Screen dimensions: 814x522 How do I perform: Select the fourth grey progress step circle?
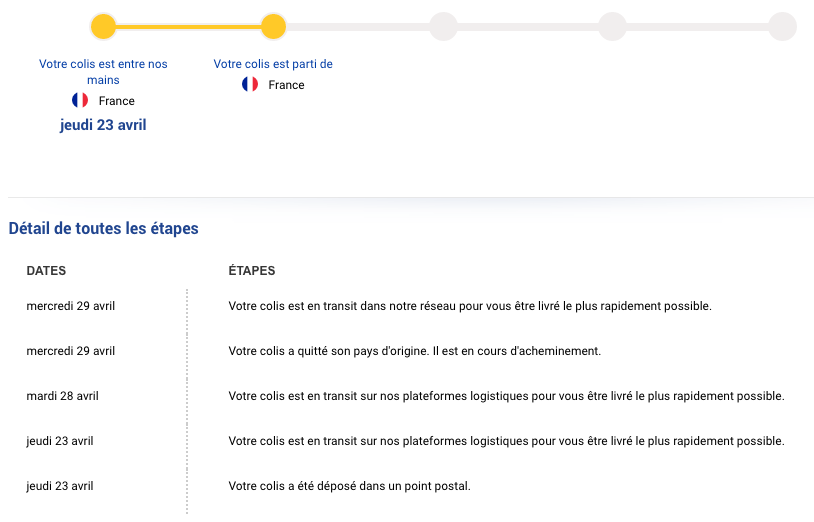[613, 26]
